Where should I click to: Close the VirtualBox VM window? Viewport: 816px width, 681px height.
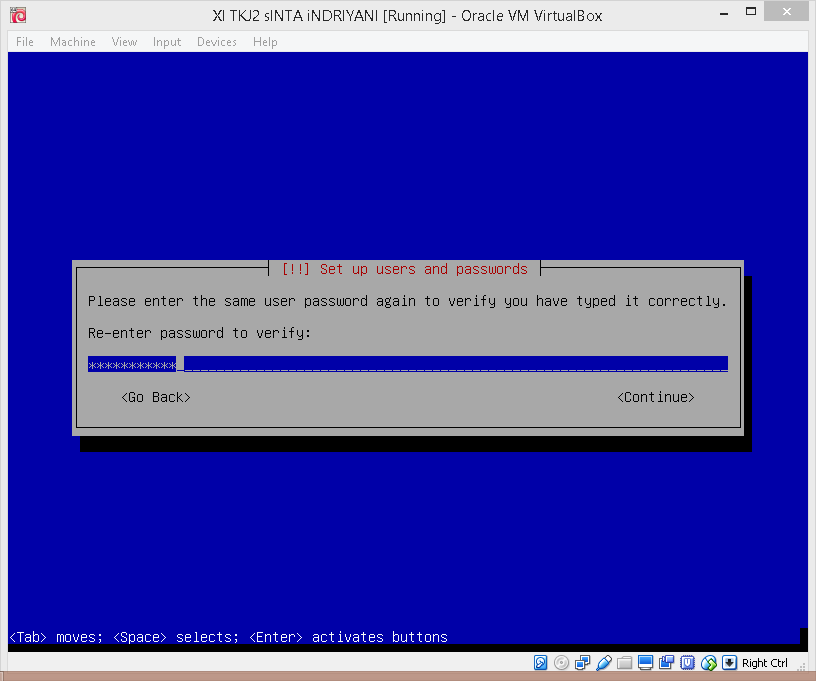[786, 11]
